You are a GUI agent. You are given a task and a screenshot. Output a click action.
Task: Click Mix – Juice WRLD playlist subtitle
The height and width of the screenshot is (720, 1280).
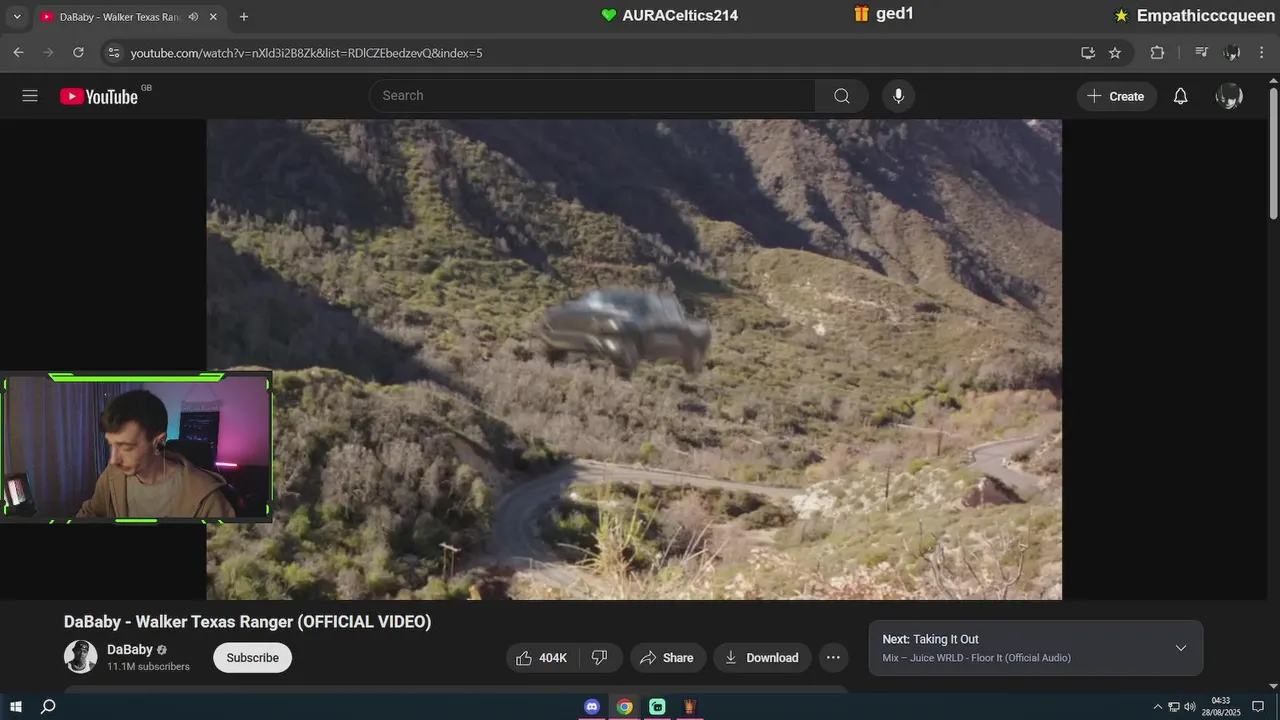[976, 658]
